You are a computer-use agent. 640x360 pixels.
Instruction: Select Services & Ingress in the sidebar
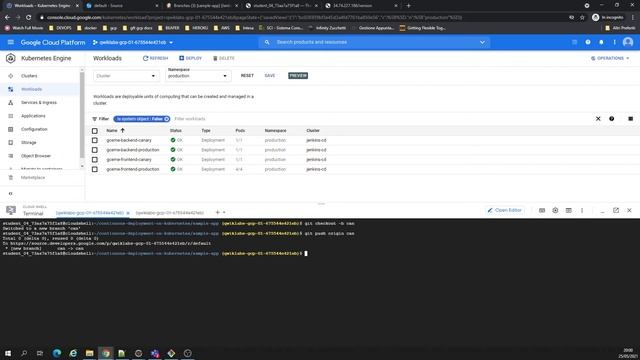click(39, 102)
